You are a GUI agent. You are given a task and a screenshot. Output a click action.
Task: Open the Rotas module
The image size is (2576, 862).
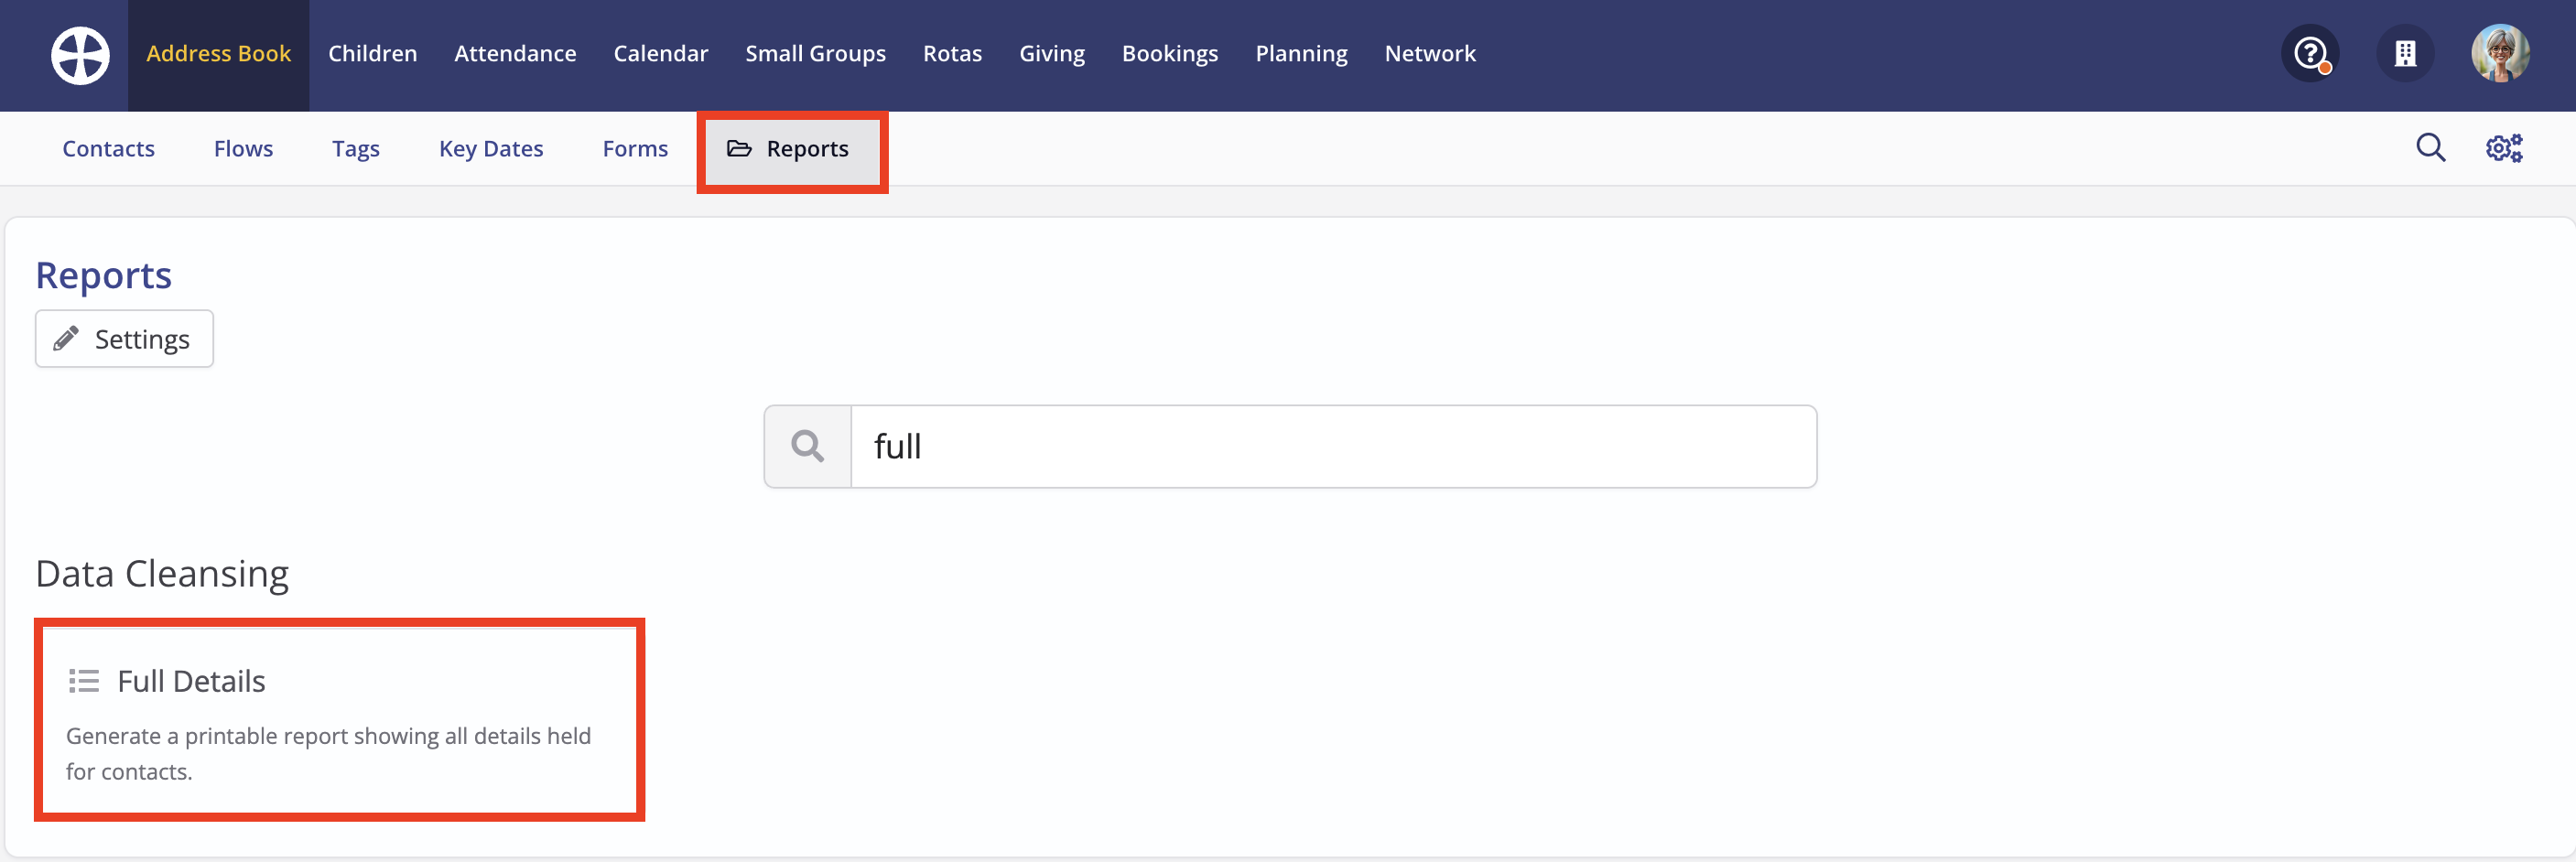952,54
